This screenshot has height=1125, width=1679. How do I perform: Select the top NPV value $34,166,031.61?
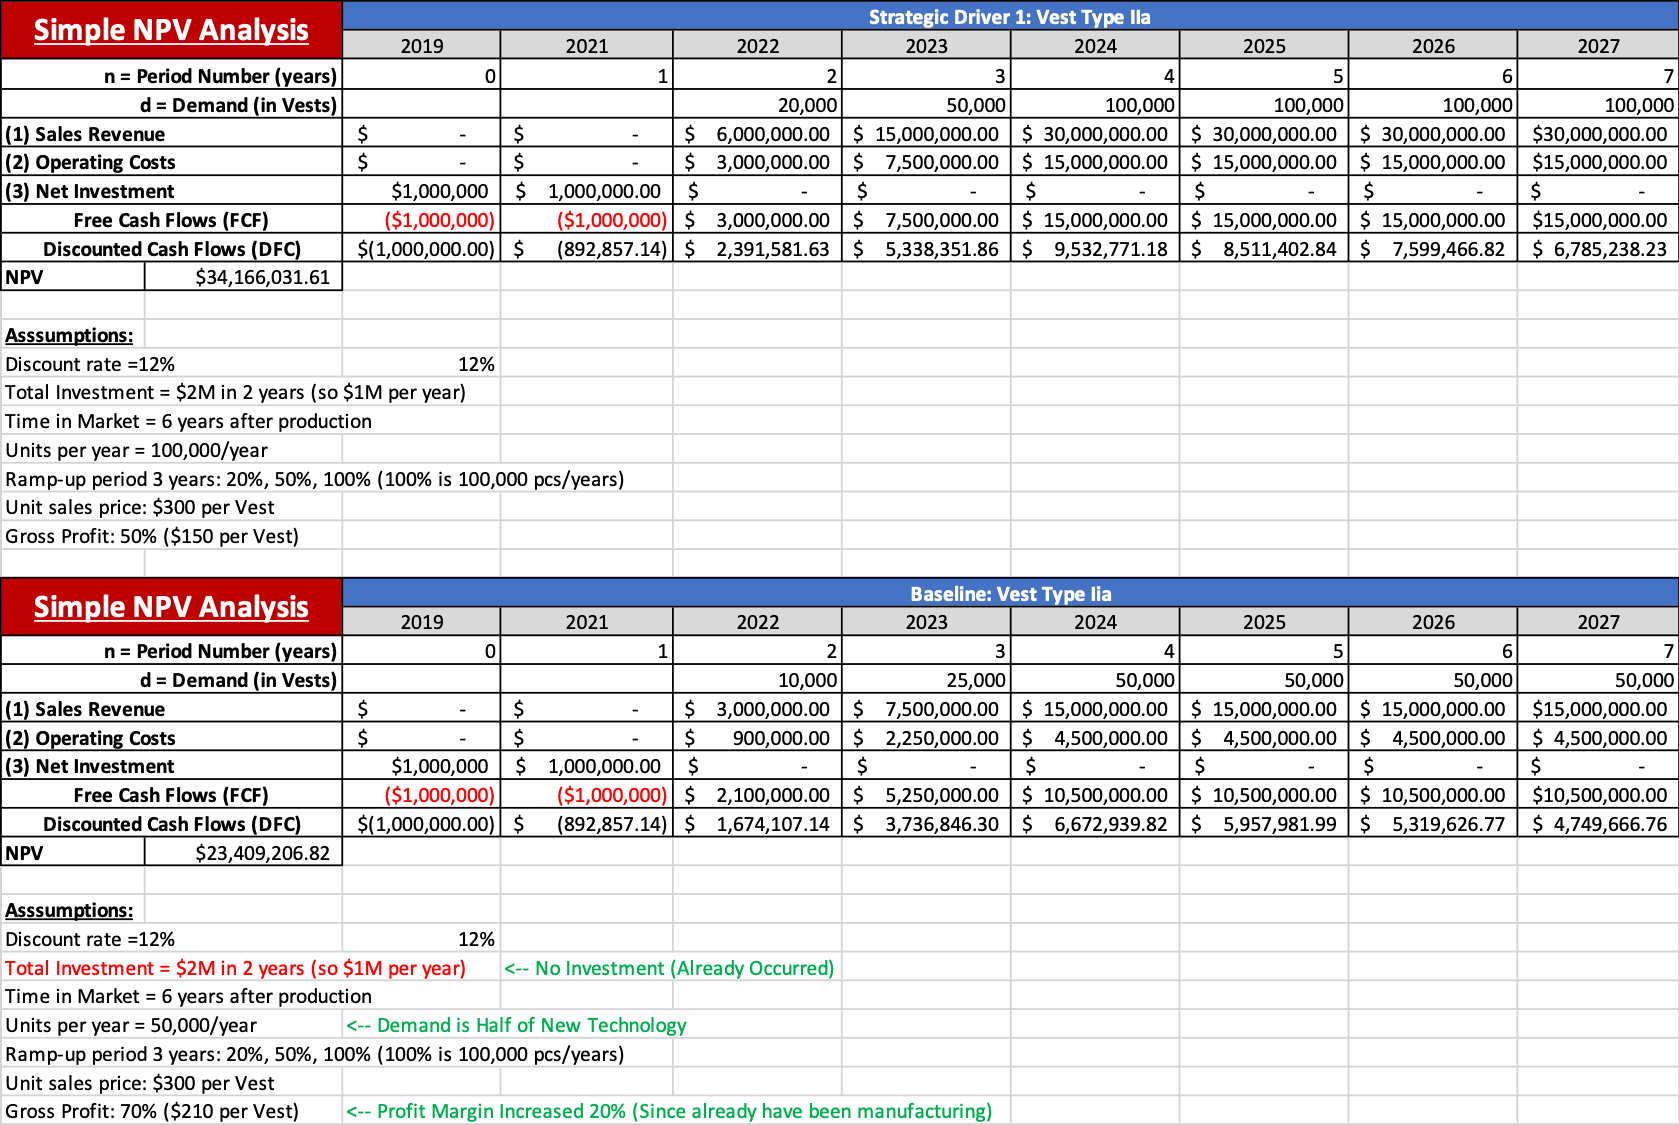(x=243, y=277)
